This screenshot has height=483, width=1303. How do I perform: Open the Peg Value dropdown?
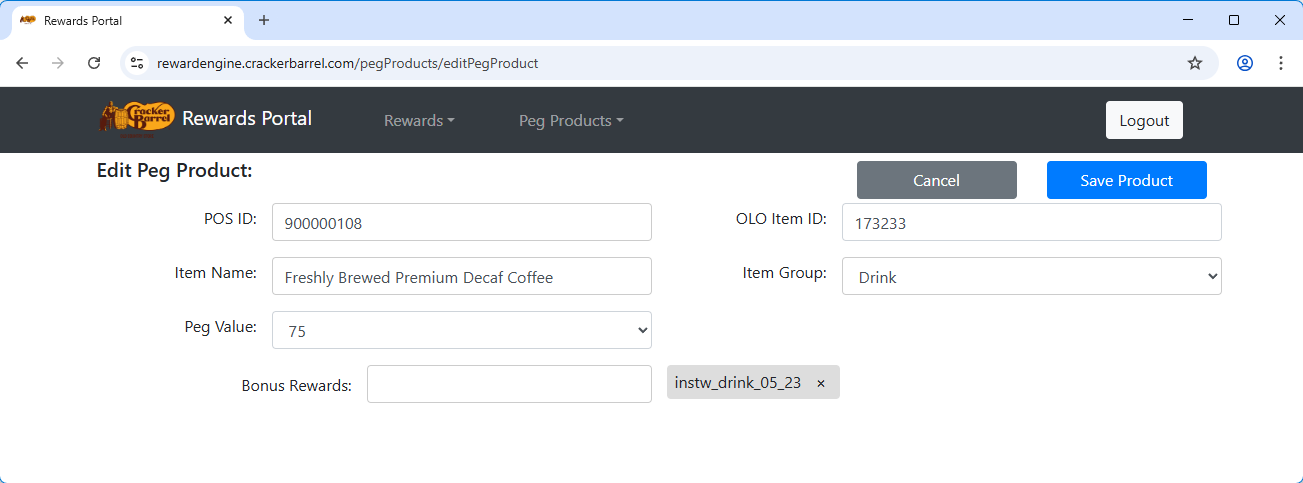point(461,330)
